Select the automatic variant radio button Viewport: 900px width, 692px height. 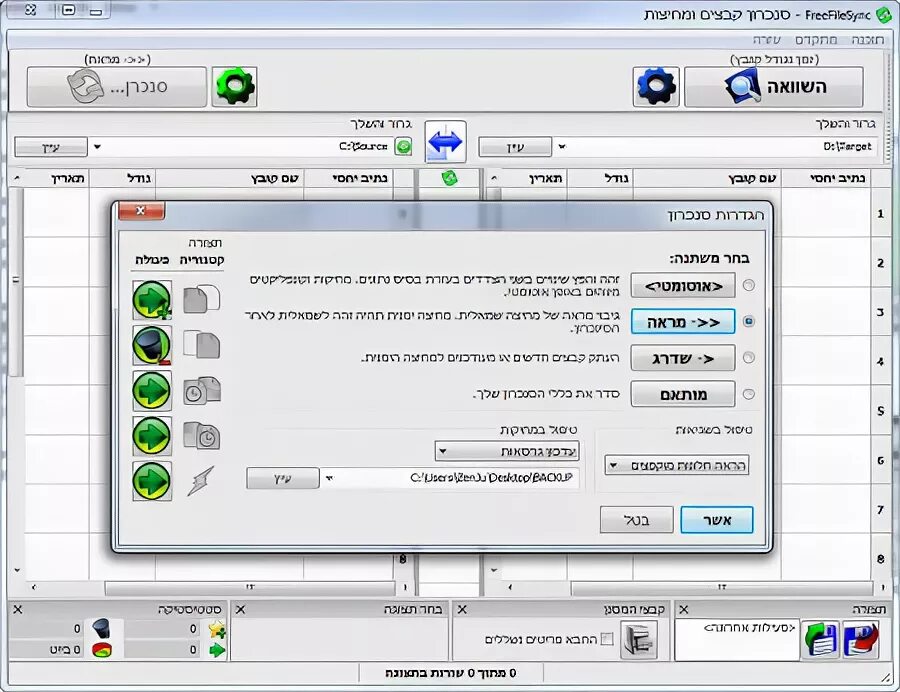tap(748, 285)
